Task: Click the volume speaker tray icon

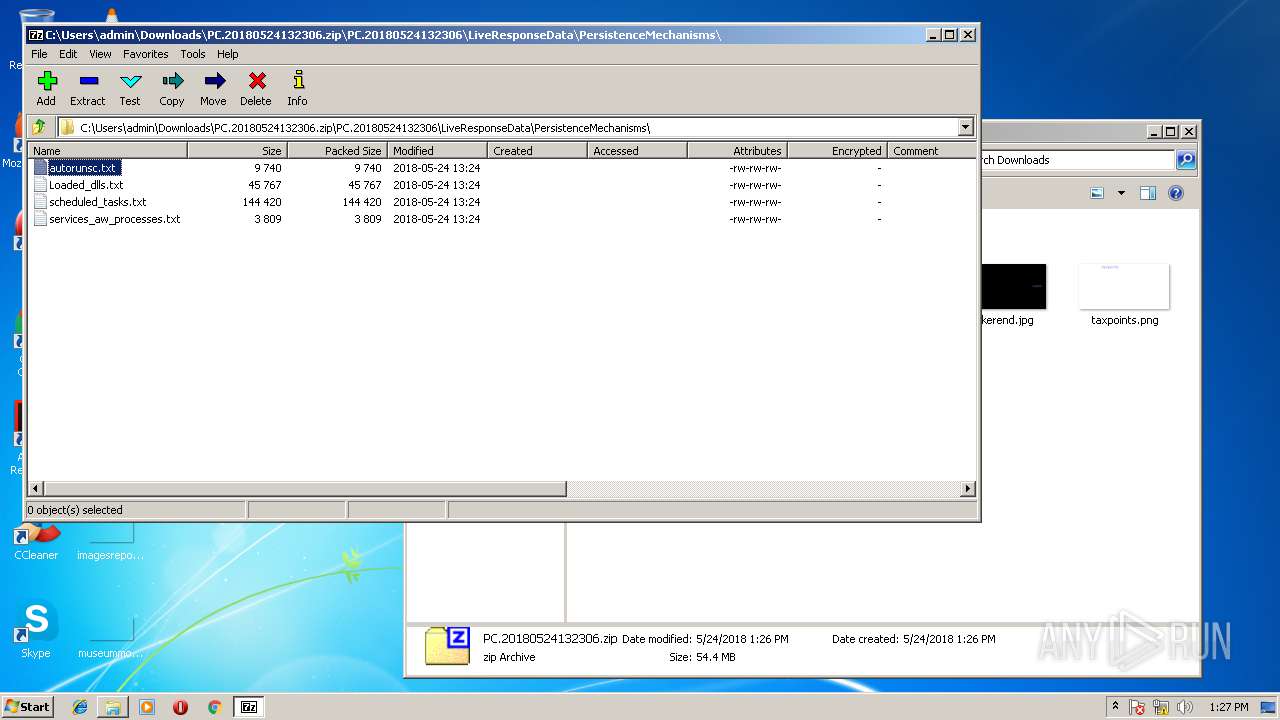Action: [1185, 707]
